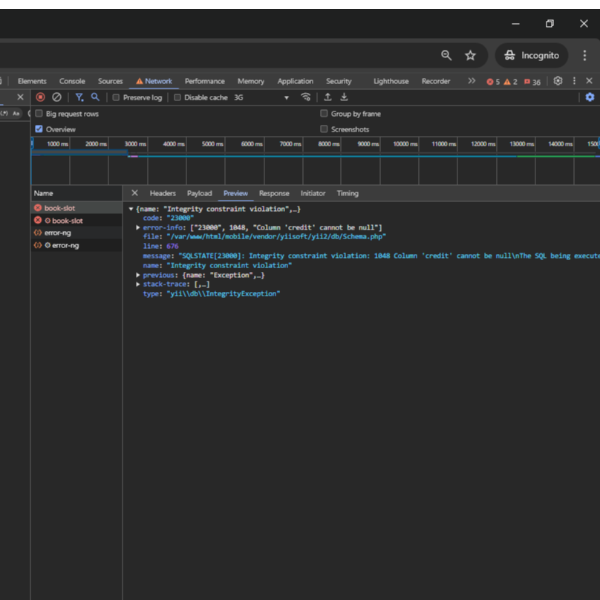This screenshot has width=600, height=600.
Task: Export HAR file download icon
Action: pyautogui.click(x=344, y=97)
